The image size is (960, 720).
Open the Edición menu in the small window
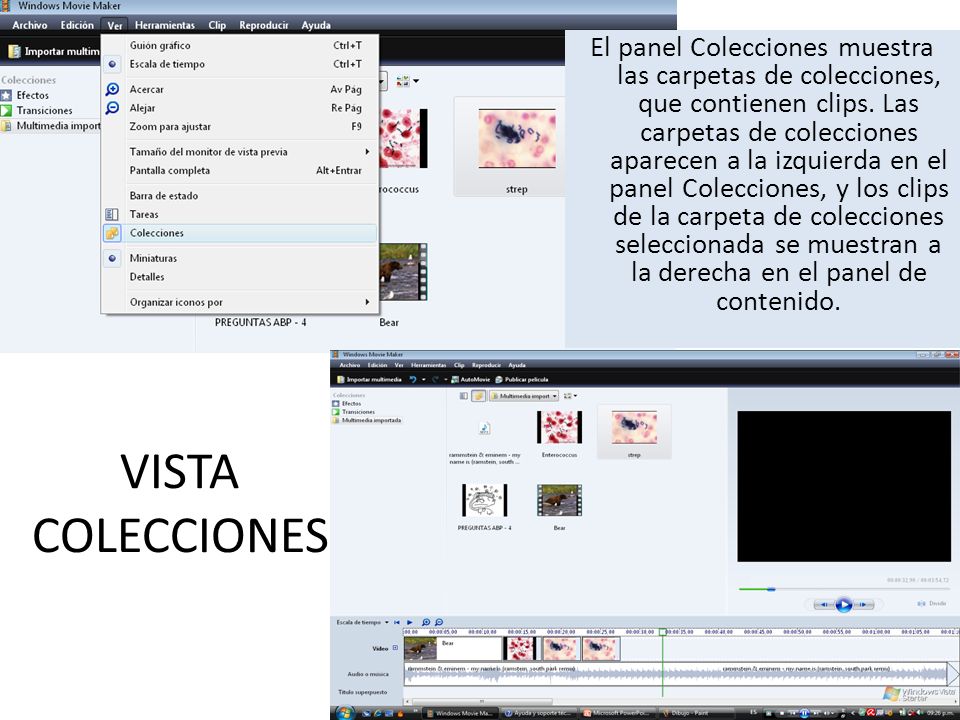point(377,365)
